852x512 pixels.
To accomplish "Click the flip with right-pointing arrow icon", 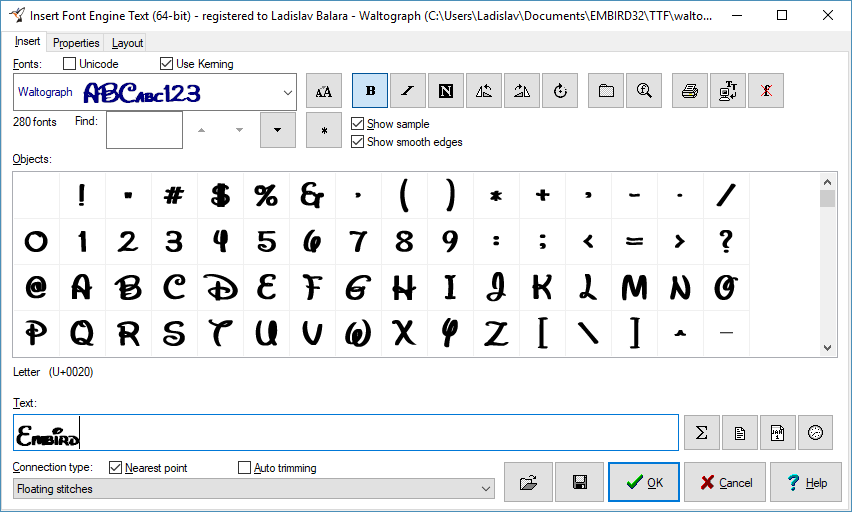I will click(522, 91).
